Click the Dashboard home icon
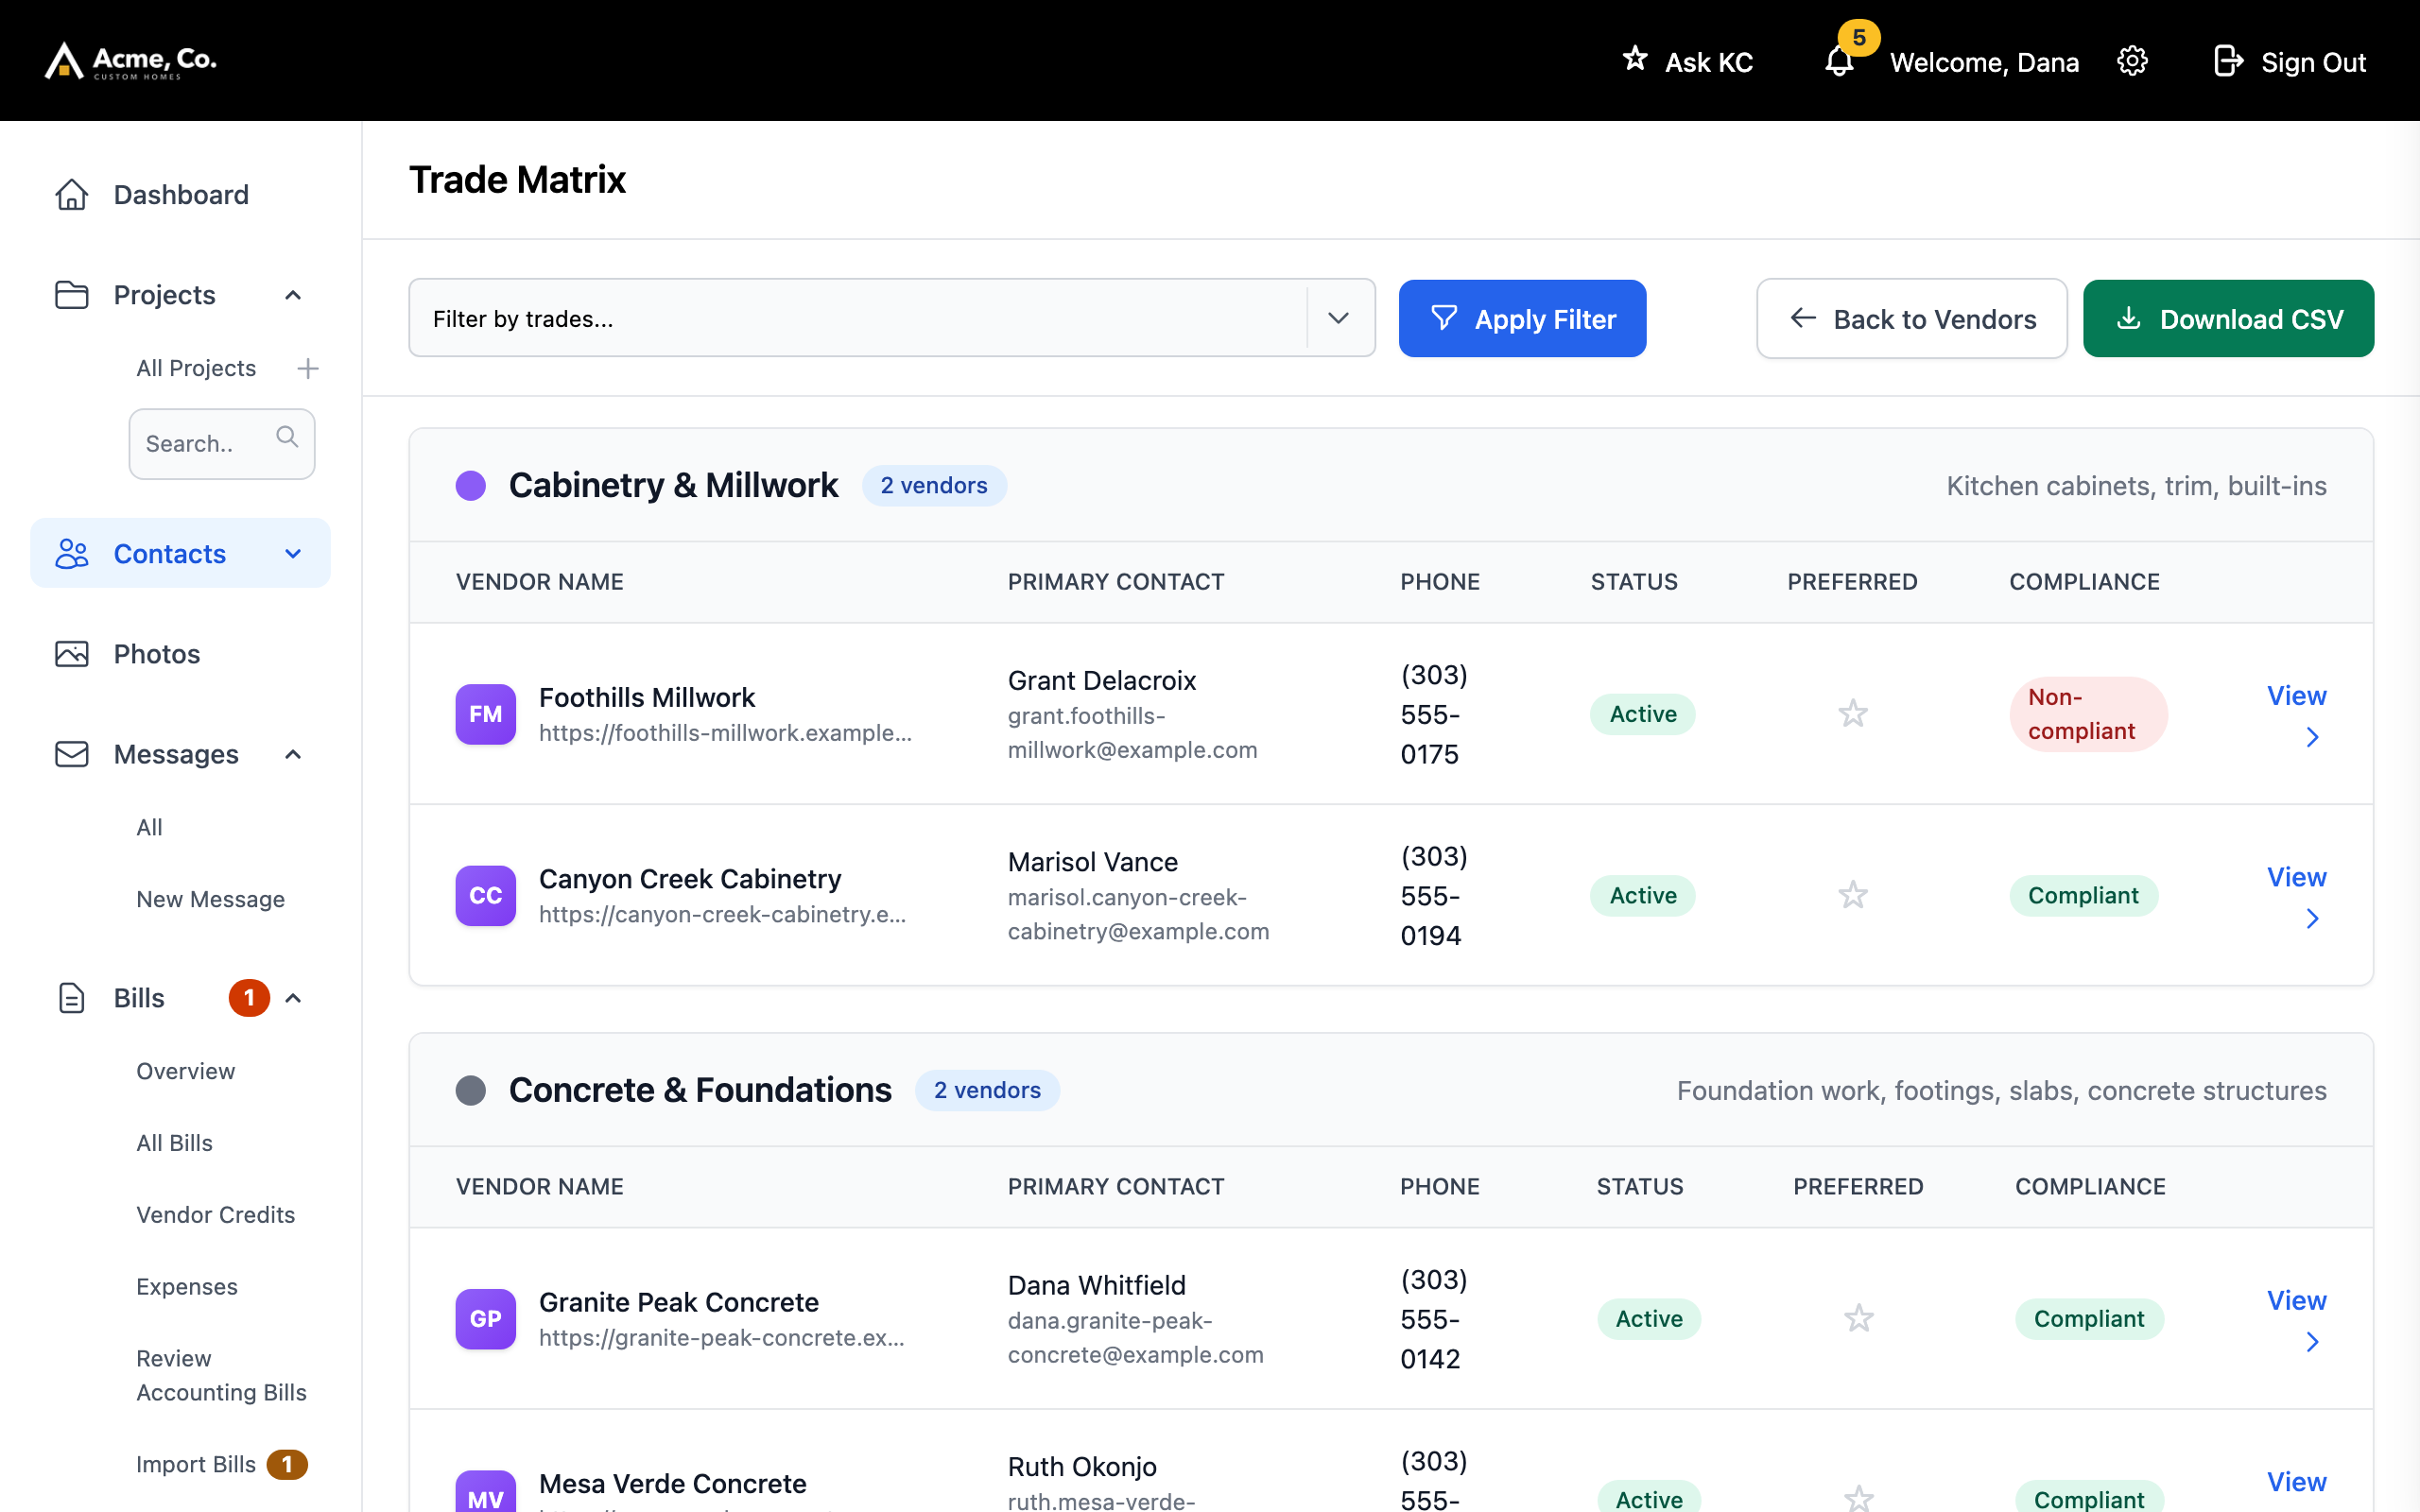 point(72,194)
